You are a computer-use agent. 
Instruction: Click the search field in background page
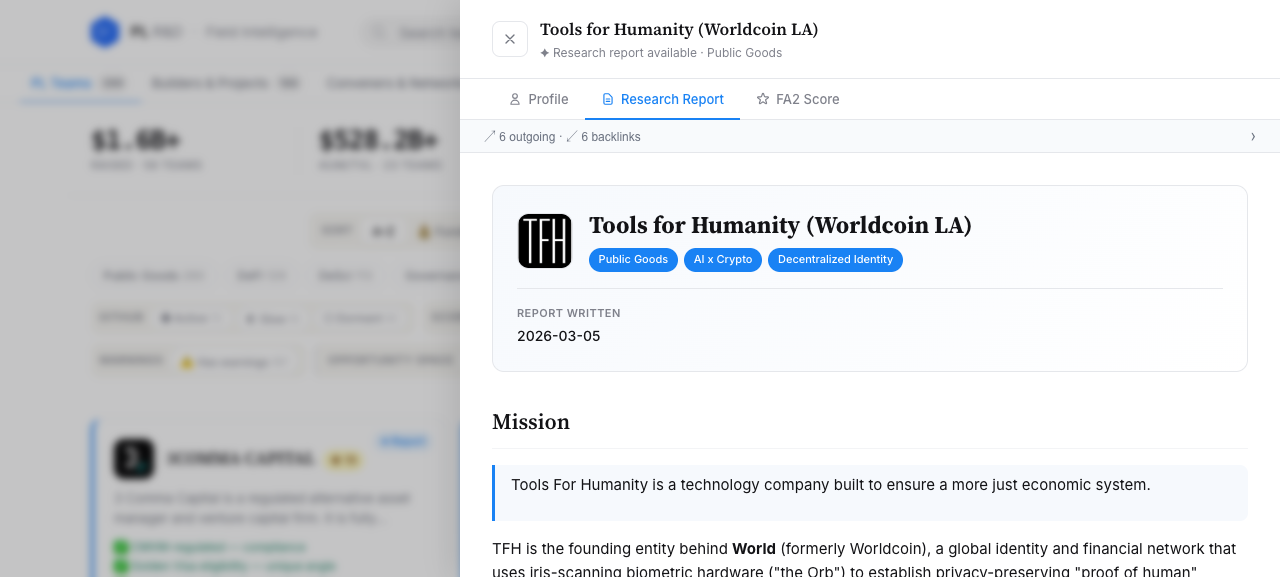click(x=412, y=32)
